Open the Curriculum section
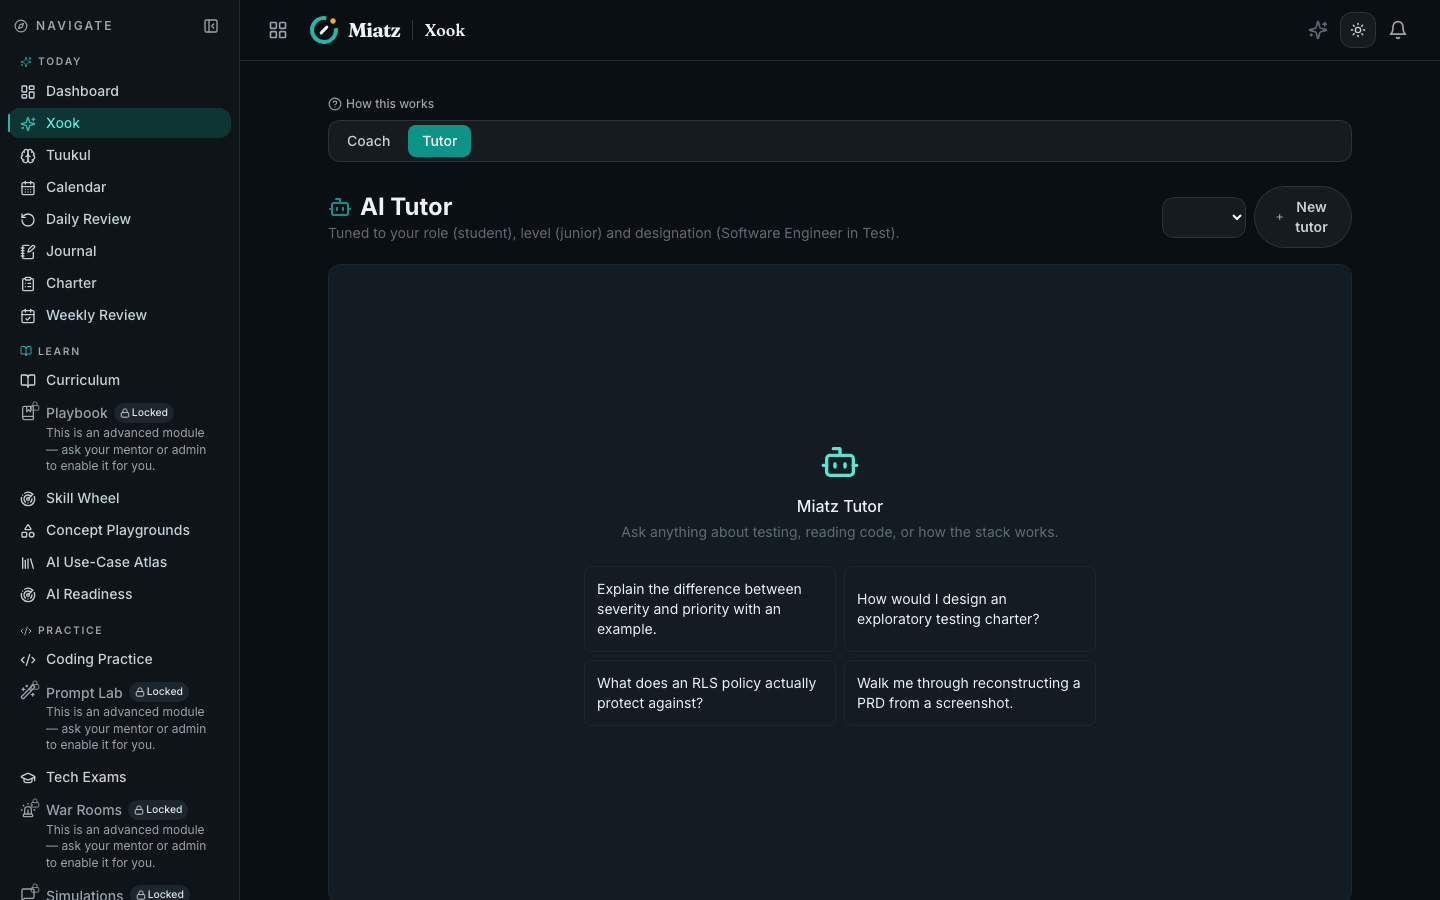 (x=119, y=380)
